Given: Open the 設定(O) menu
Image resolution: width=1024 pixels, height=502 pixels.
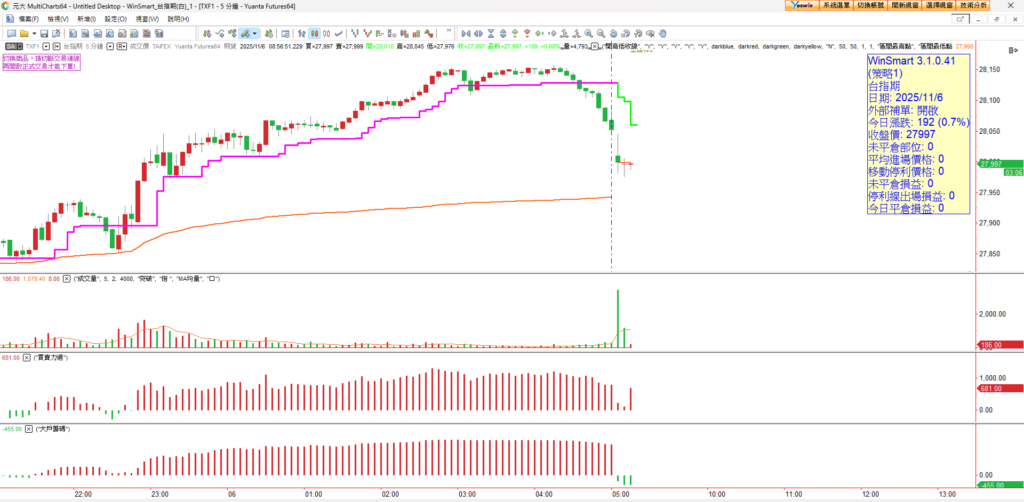Looking at the screenshot, I should 115,19.
